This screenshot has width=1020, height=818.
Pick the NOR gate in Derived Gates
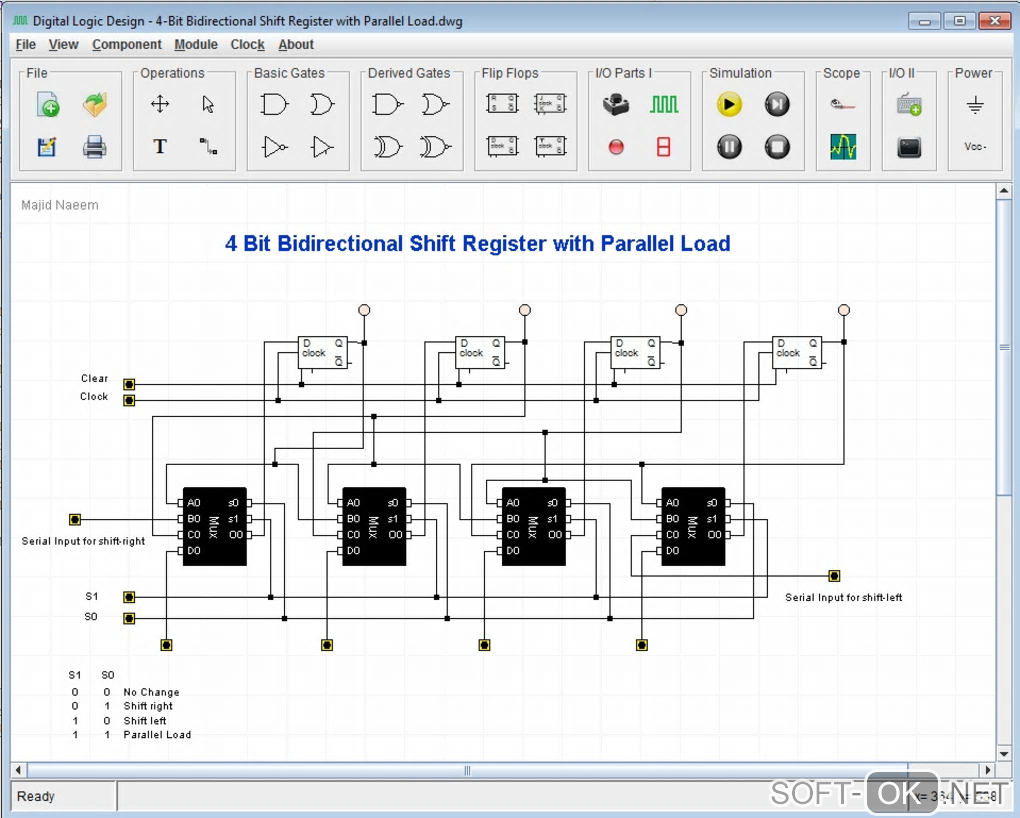(436, 104)
